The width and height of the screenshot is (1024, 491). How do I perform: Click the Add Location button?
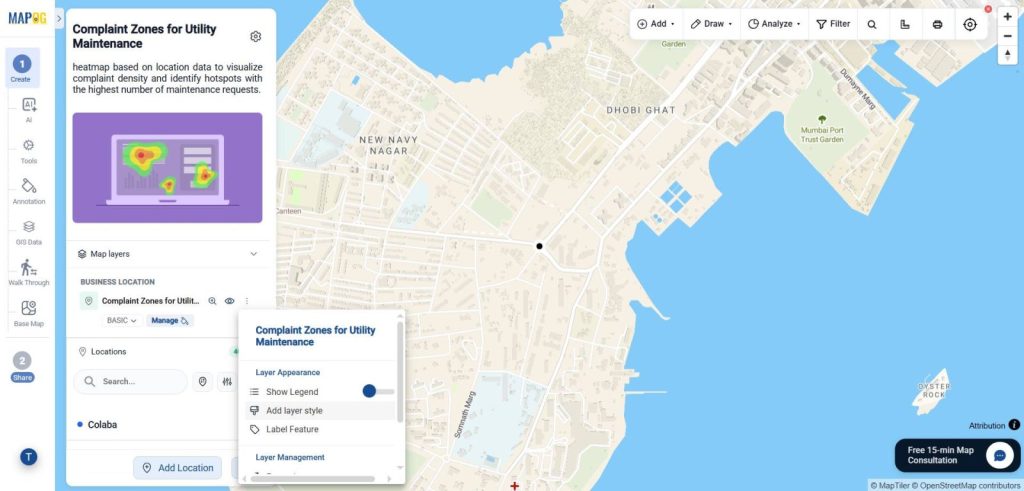click(x=178, y=467)
